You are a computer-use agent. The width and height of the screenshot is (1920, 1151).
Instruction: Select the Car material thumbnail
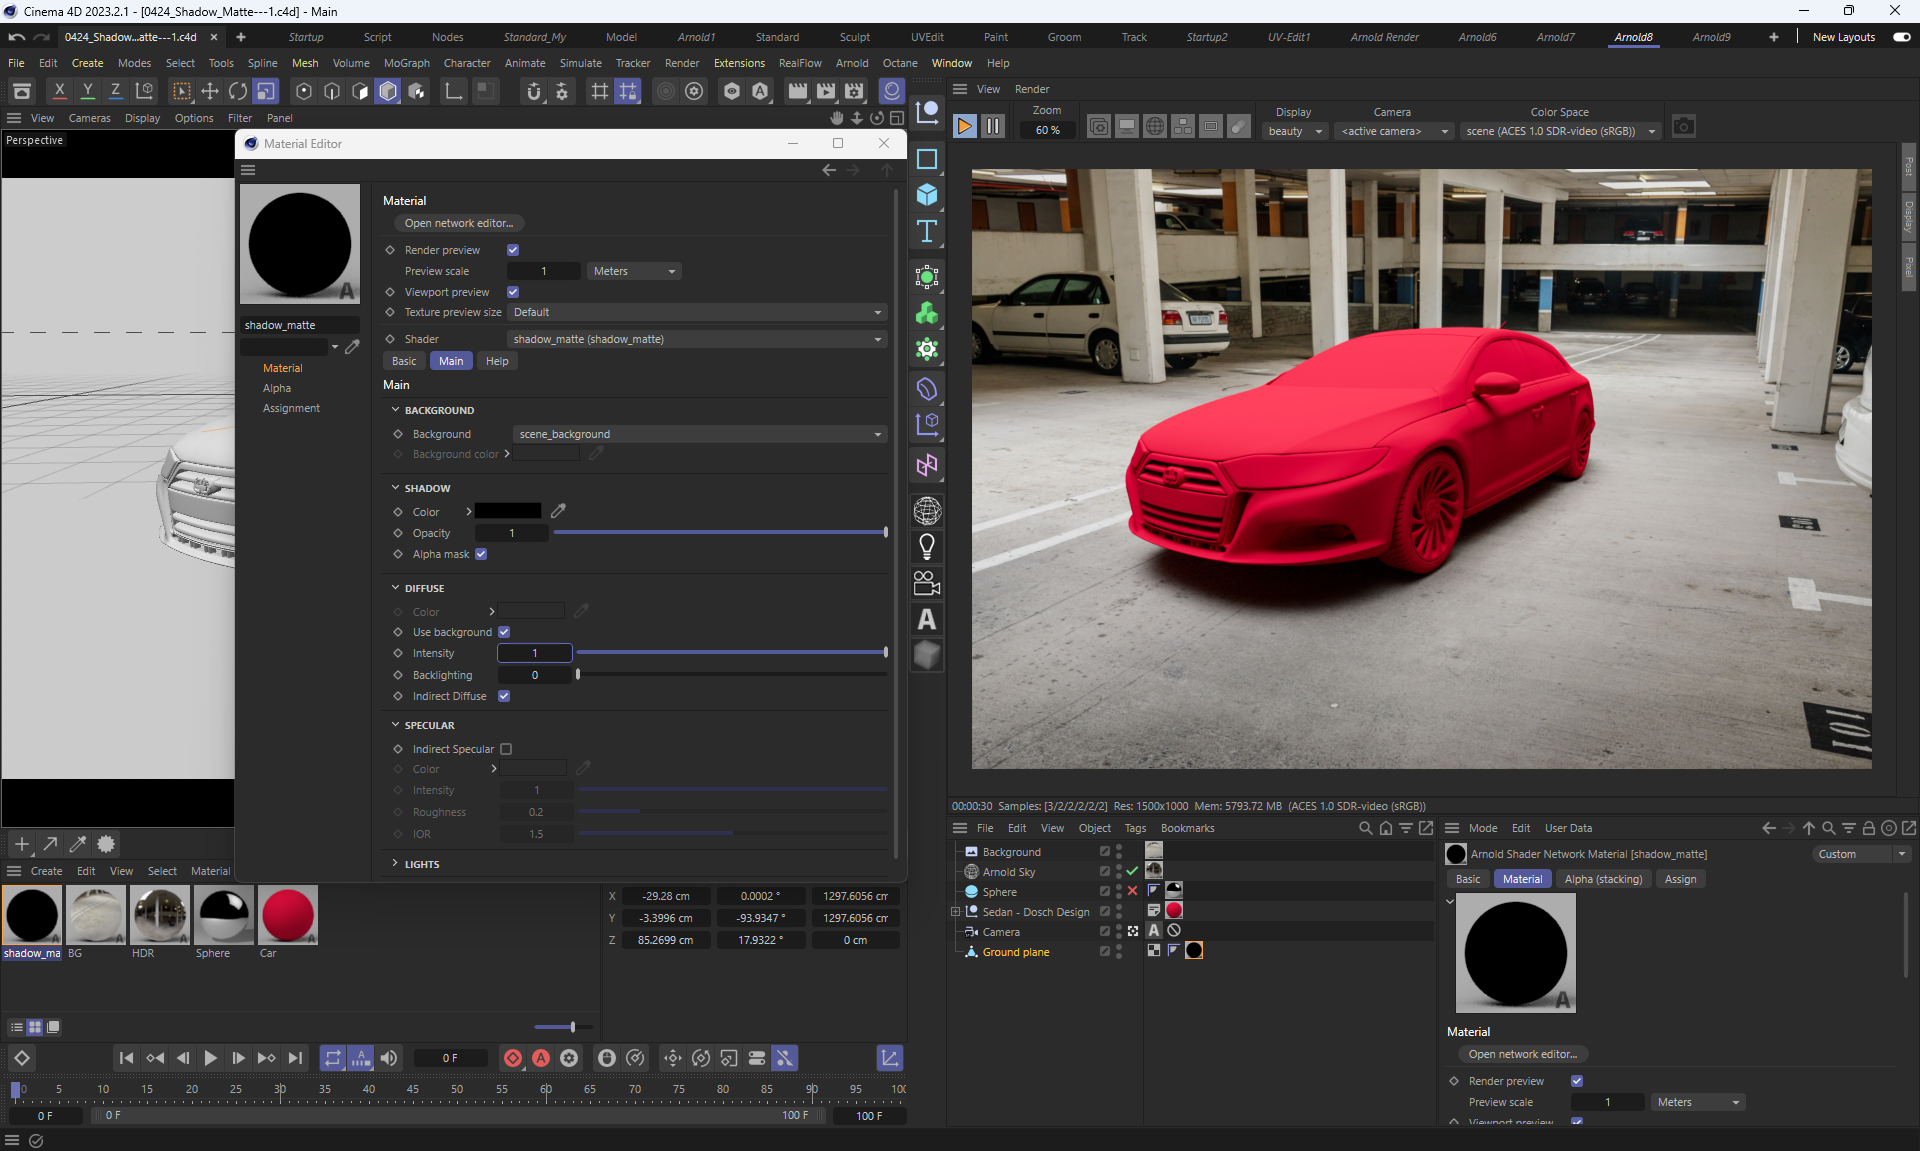(287, 915)
